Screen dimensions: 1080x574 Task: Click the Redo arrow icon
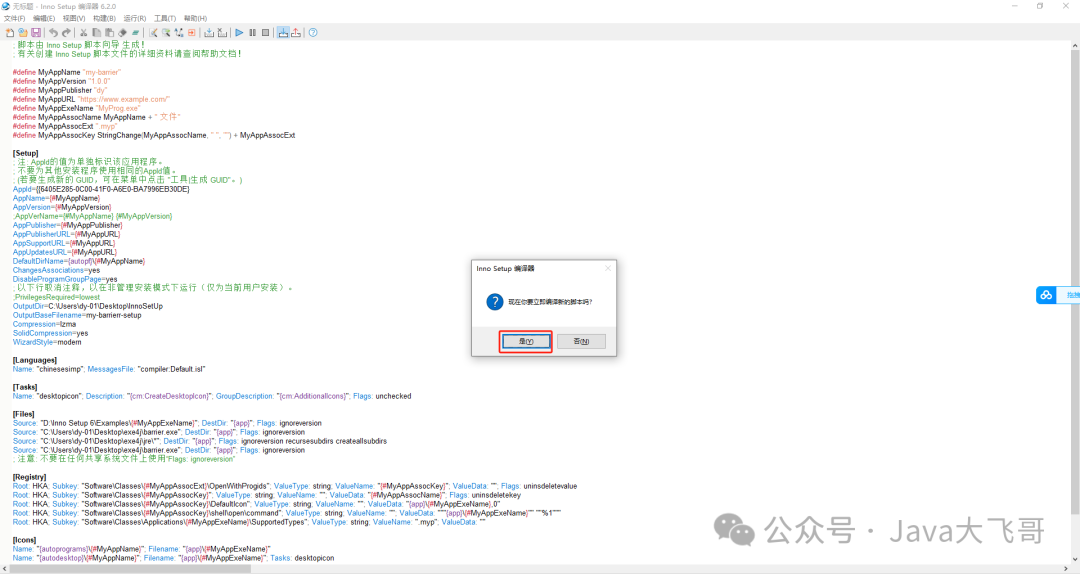click(x=66, y=32)
